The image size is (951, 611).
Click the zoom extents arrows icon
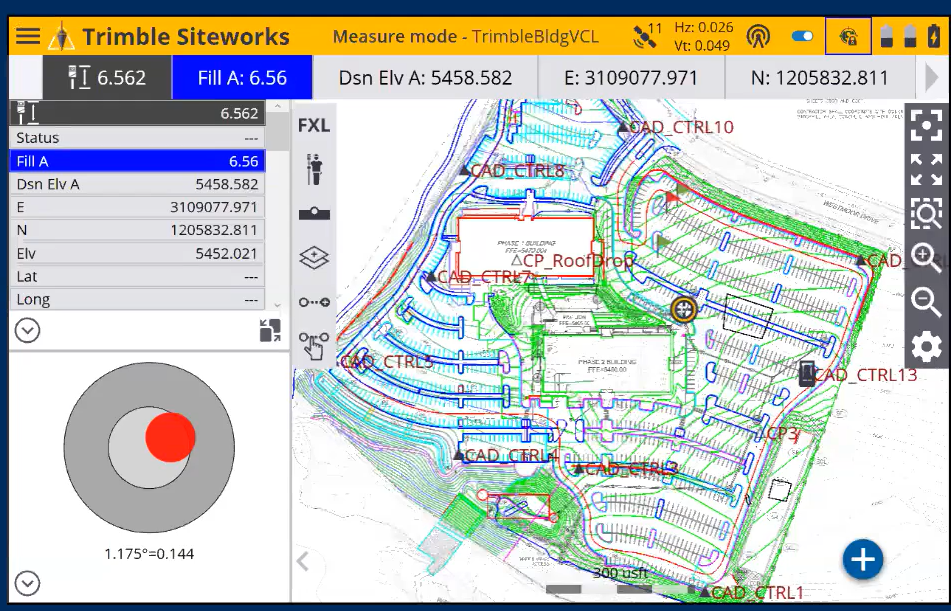point(926,169)
